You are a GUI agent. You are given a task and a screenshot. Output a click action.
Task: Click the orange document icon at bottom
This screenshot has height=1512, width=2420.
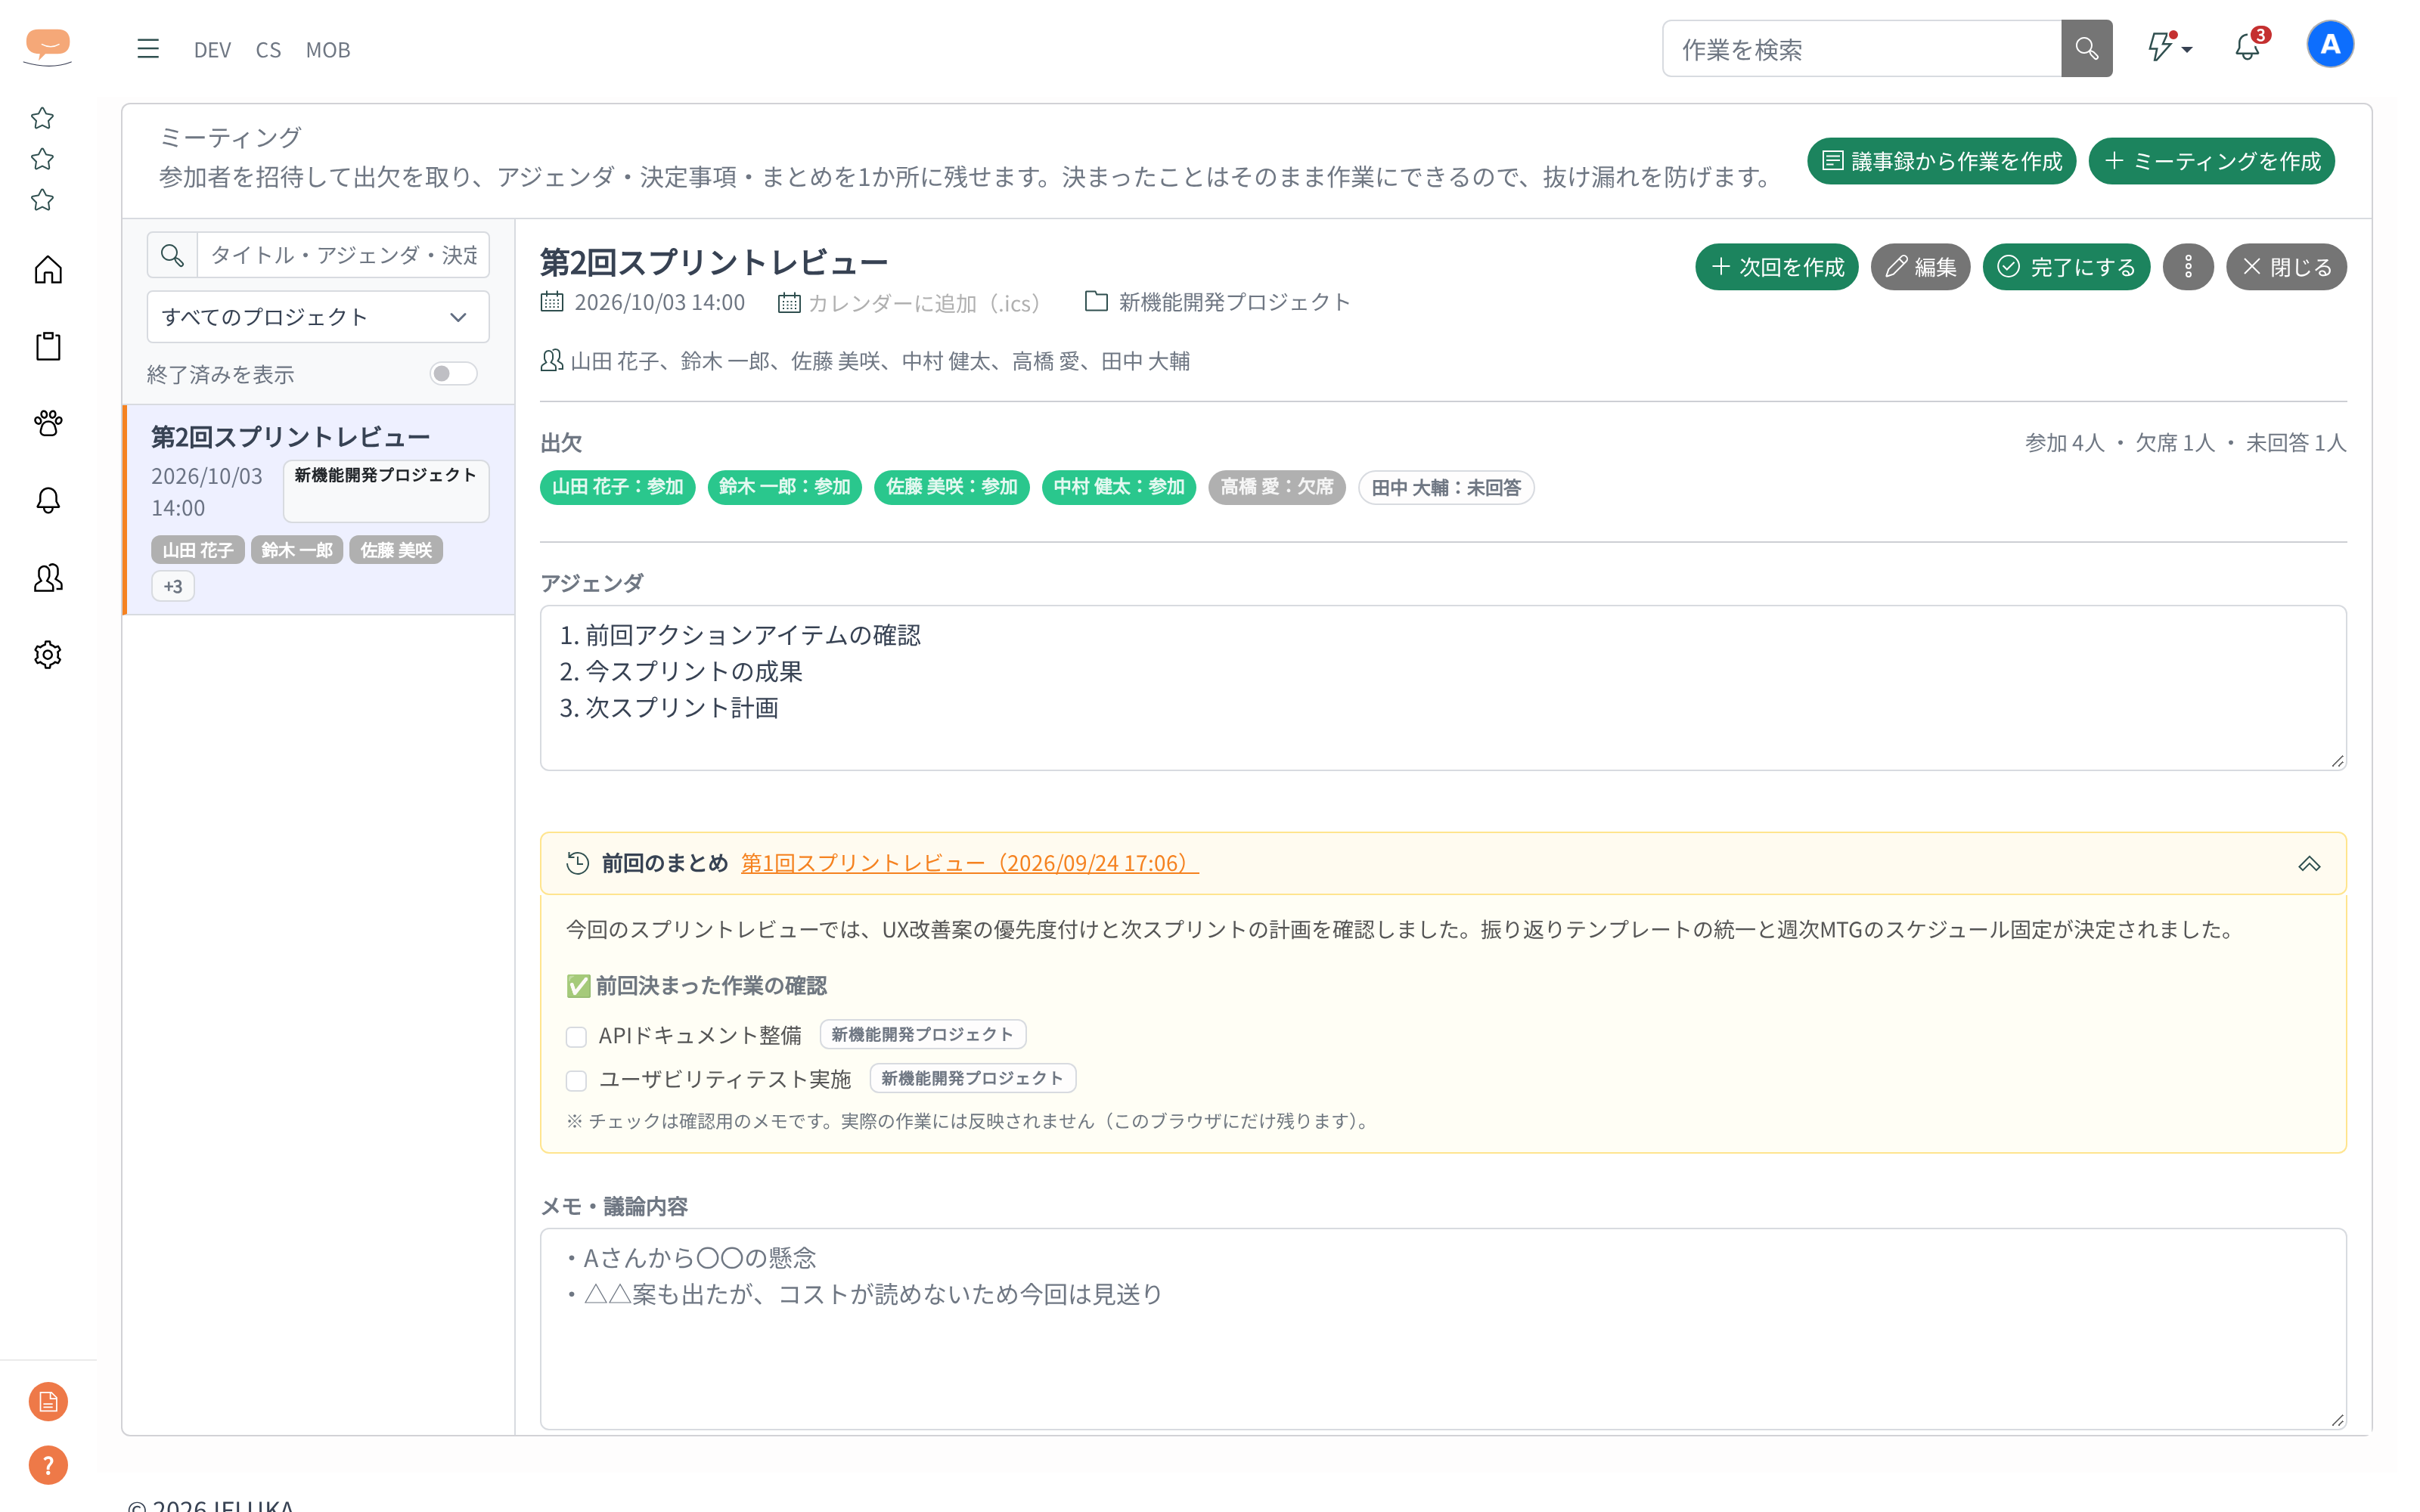[48, 1402]
